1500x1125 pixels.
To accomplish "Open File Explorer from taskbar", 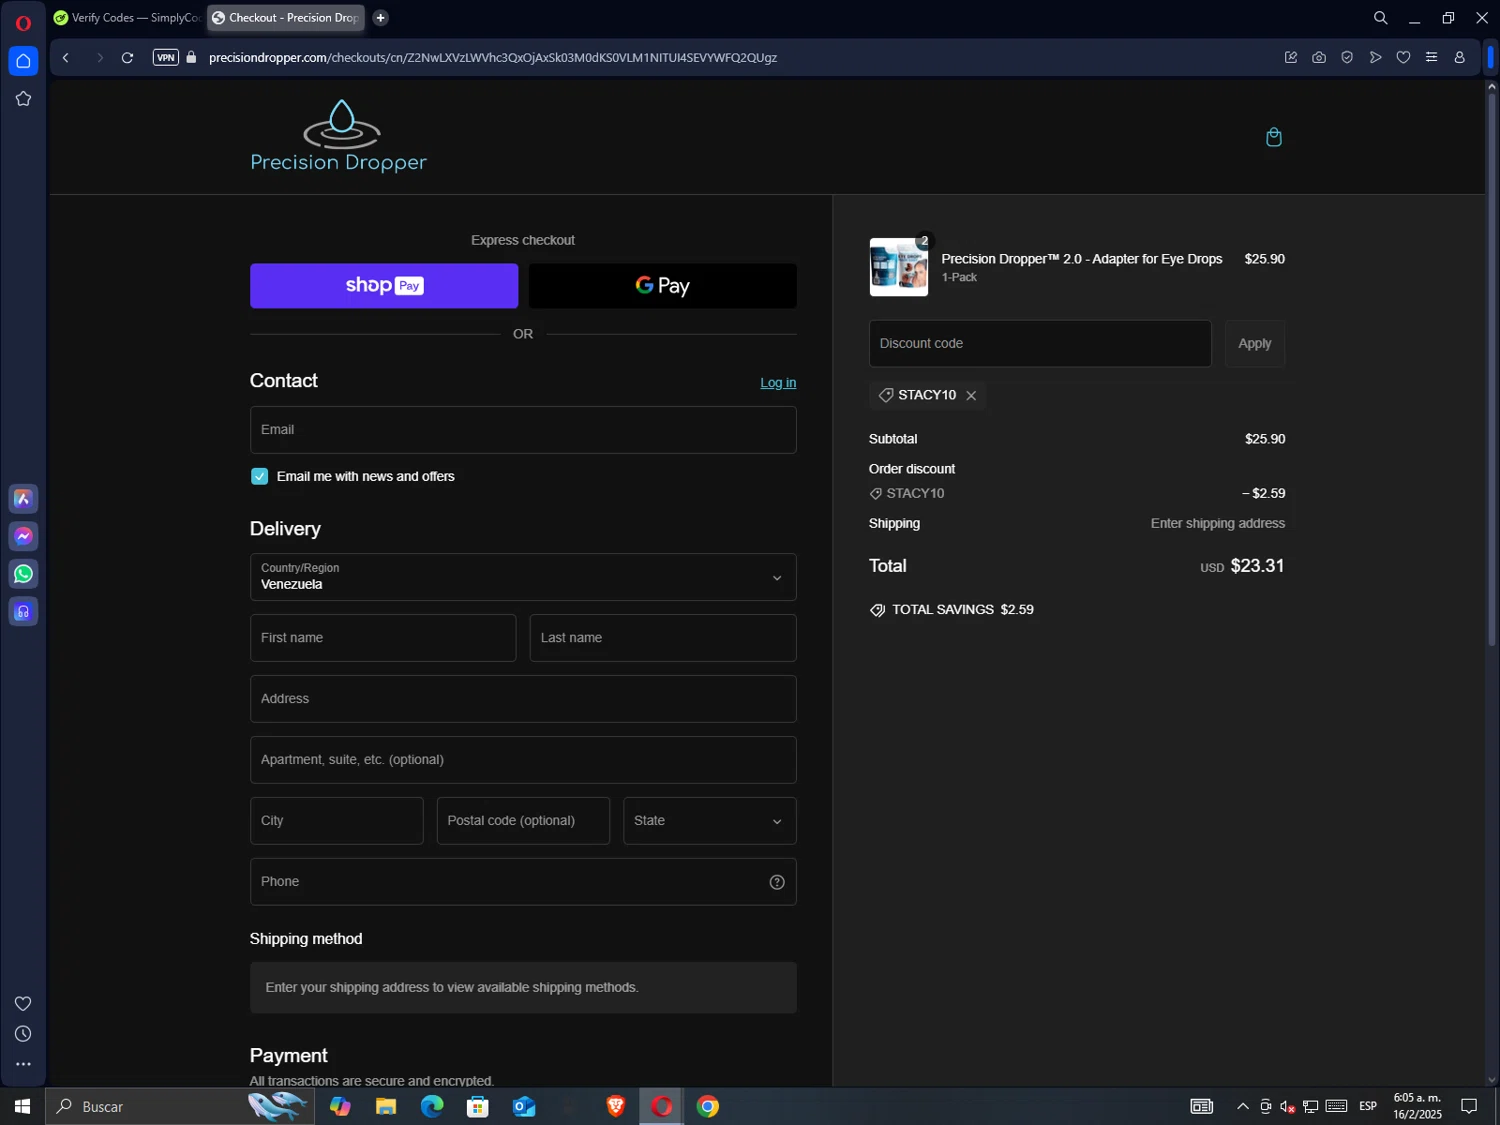I will click(x=386, y=1106).
